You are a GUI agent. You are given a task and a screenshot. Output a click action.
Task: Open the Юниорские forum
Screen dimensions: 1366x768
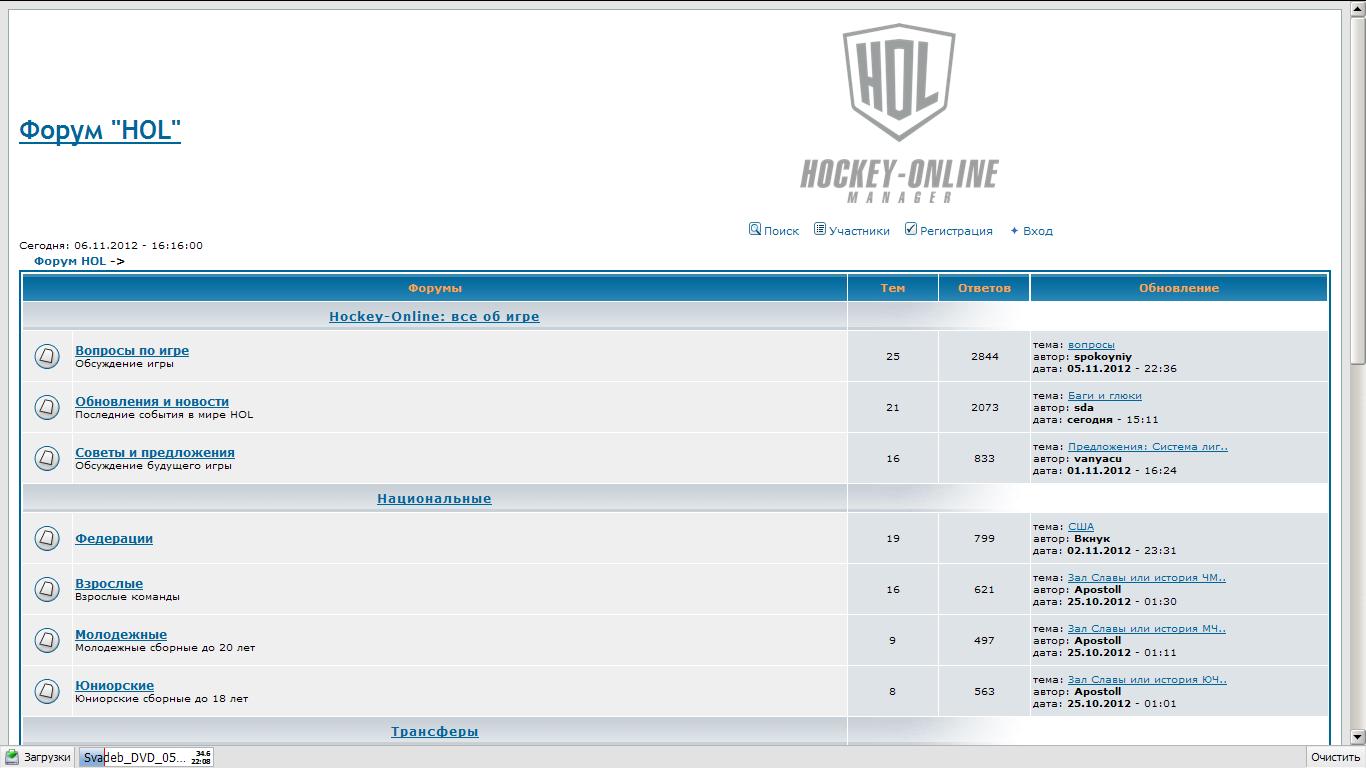pyautogui.click(x=115, y=685)
